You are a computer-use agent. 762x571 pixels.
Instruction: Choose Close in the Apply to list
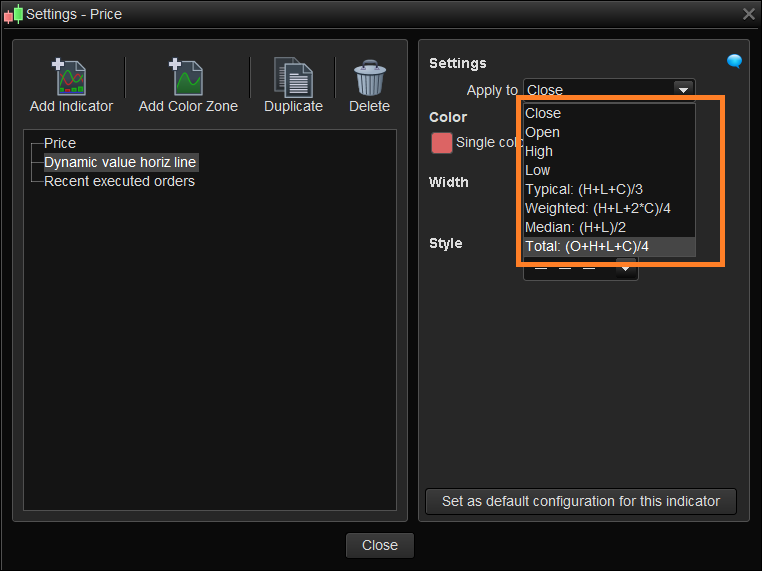609,113
